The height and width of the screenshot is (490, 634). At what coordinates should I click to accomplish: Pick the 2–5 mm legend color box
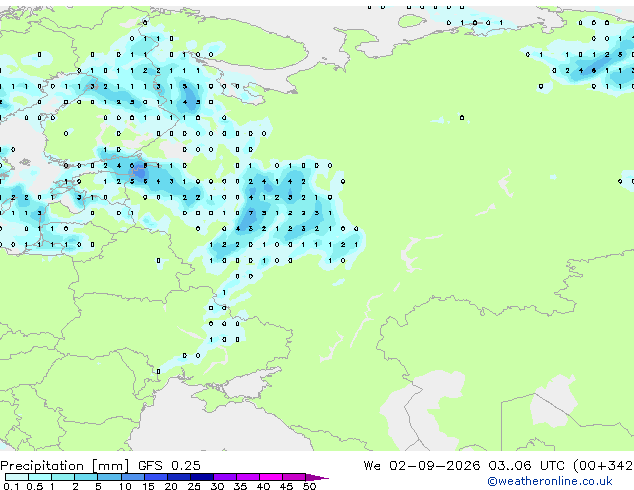[x=86, y=477]
